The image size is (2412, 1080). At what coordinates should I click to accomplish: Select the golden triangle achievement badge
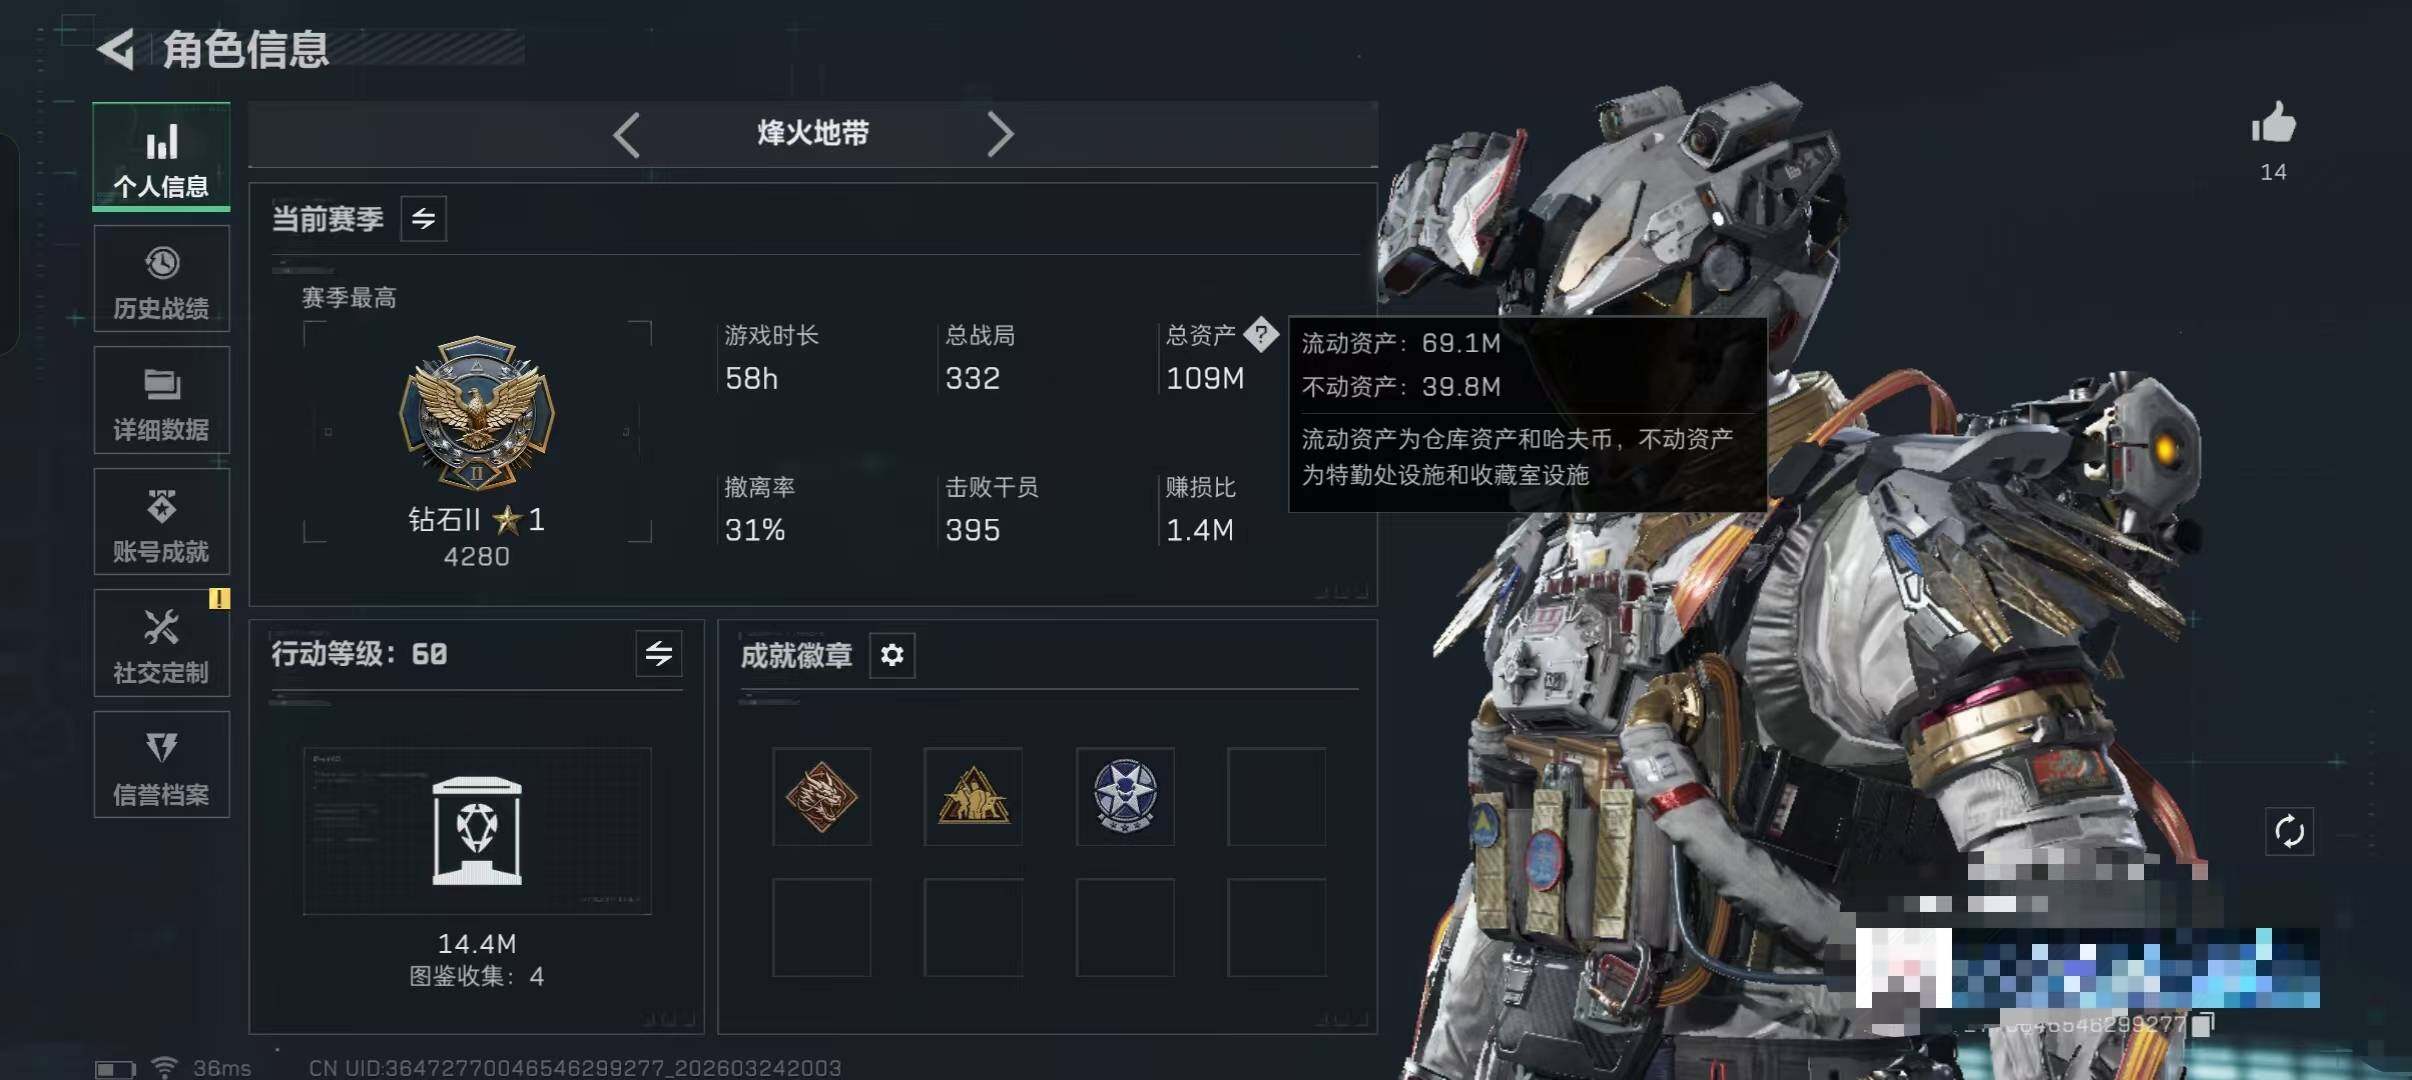973,797
